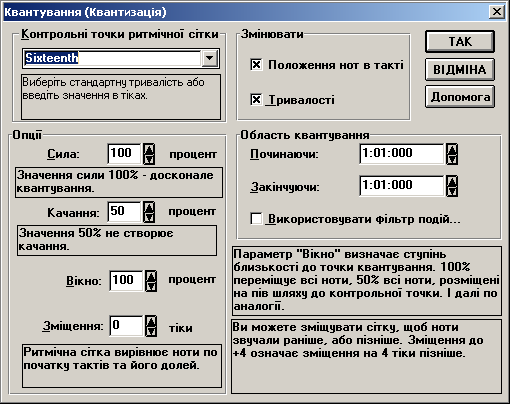Cancel with the ВІДМІНА button
This screenshot has width=510, height=404.
(460, 69)
